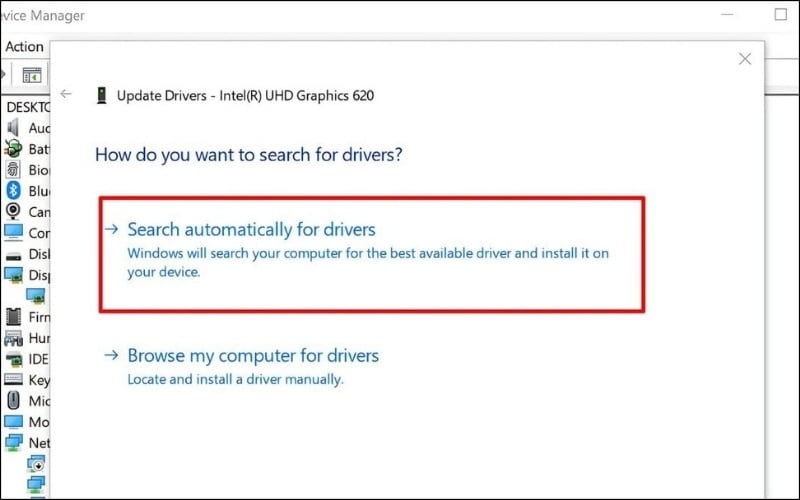
Task: Open the Action menu in Device Manager
Action: point(24,47)
